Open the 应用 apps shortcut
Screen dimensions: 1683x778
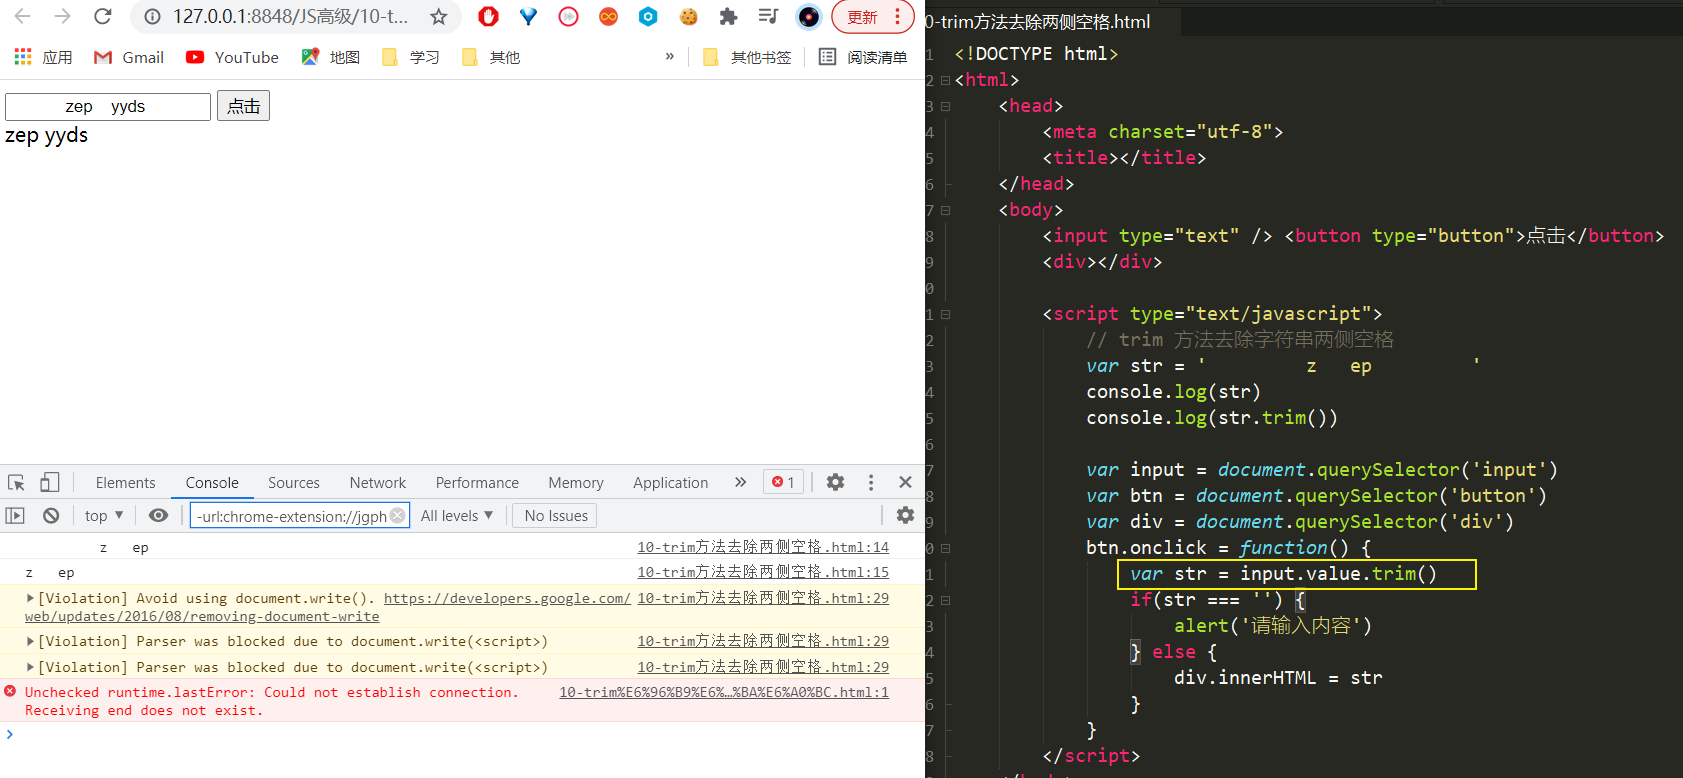pyautogui.click(x=43, y=57)
